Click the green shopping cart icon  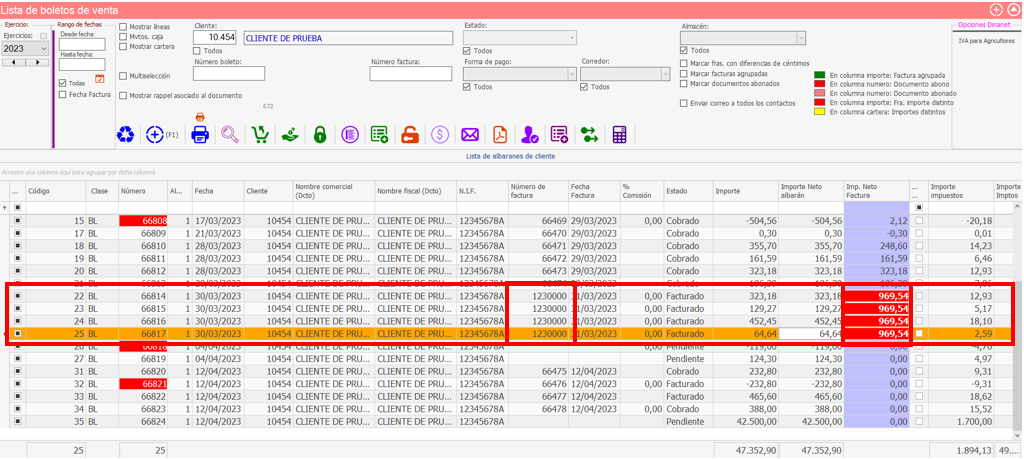point(260,134)
